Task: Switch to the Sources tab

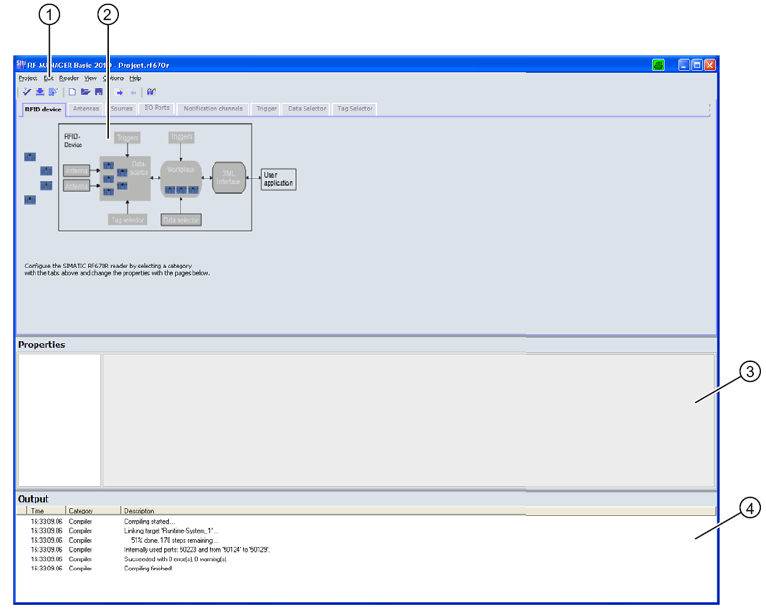Action: point(122,108)
